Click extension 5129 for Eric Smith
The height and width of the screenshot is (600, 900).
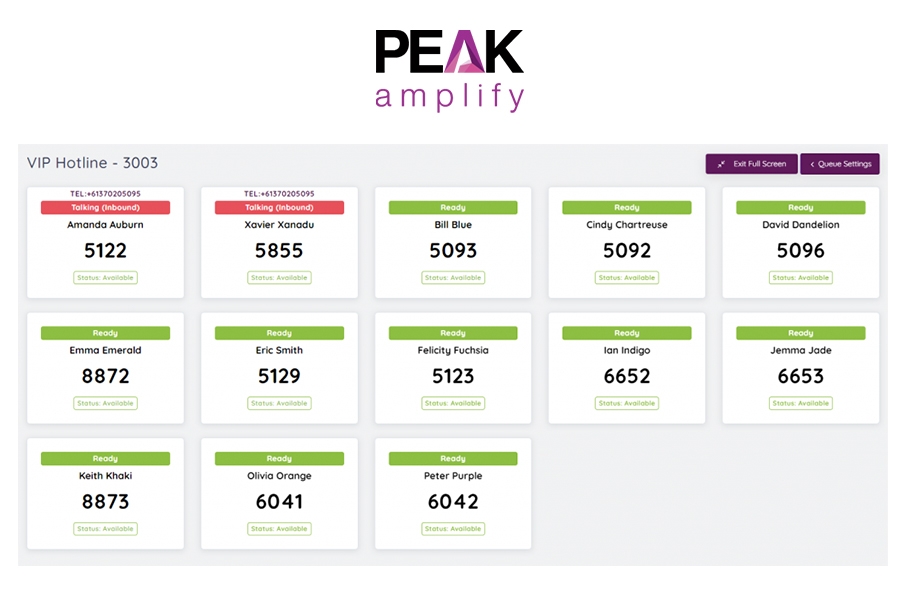[x=280, y=376]
